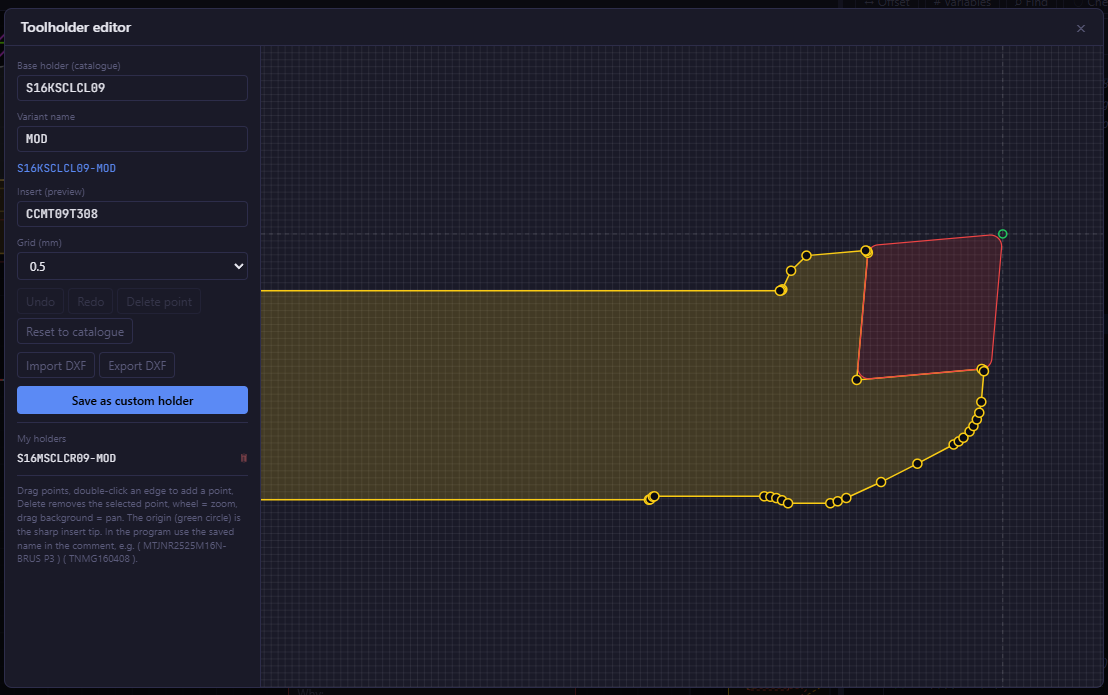
Task: Click the Toolholder editor title
Action: click(76, 28)
